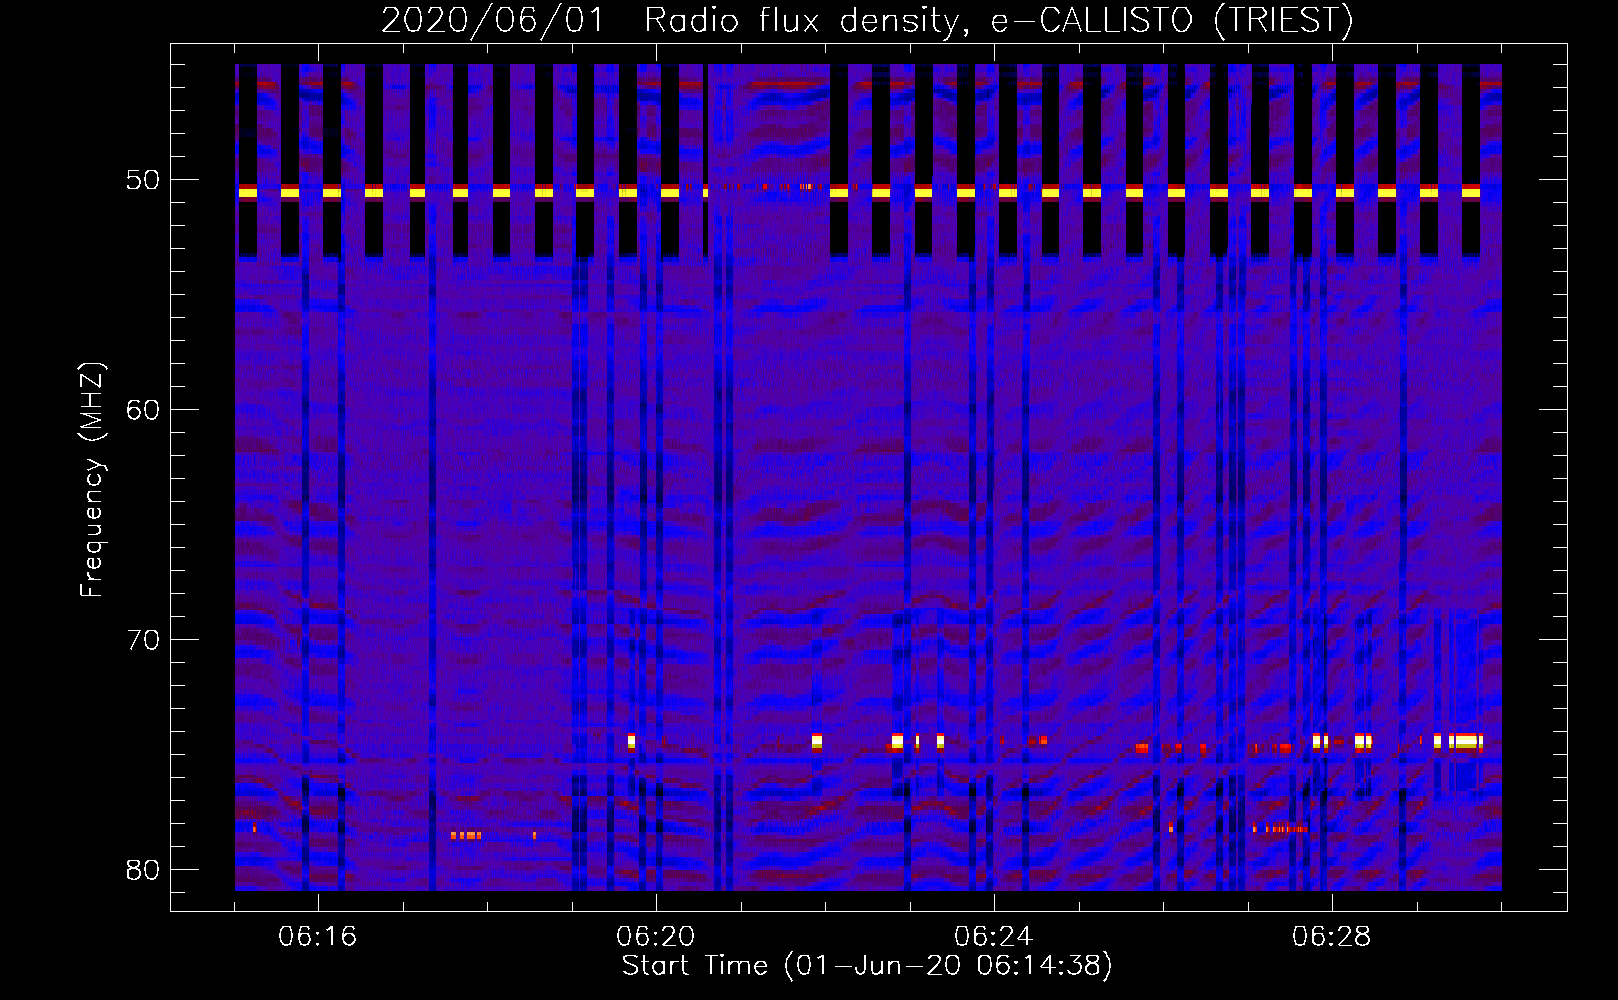Screen dimensions: 1618x1000
Task: Click the '06:24' time tick label
Action: (994, 937)
